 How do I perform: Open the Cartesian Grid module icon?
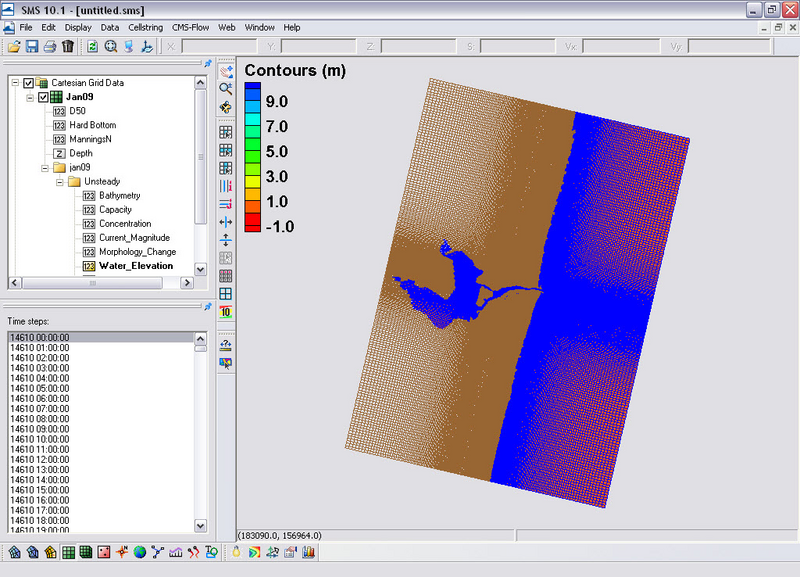coord(68,552)
